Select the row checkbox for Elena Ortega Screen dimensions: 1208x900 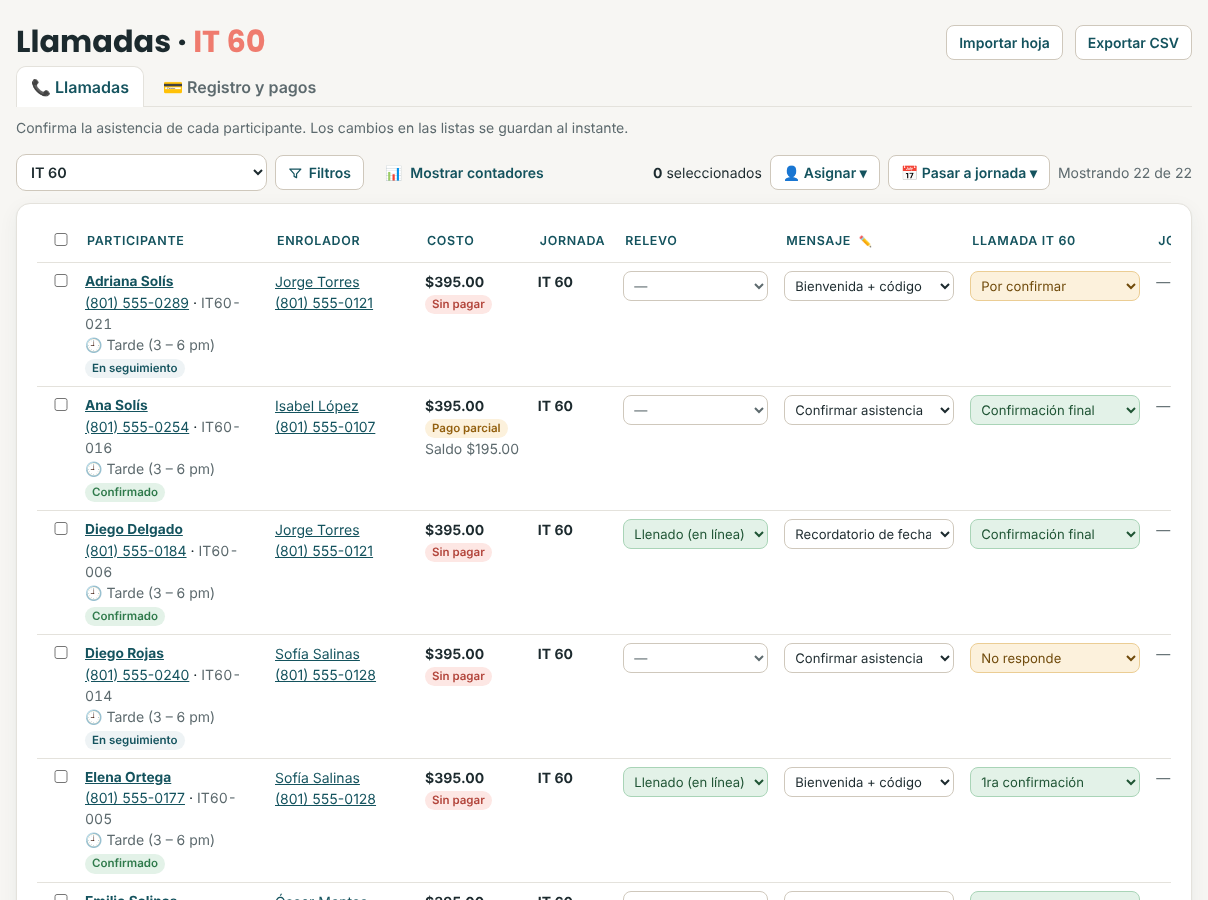pyautogui.click(x=61, y=776)
